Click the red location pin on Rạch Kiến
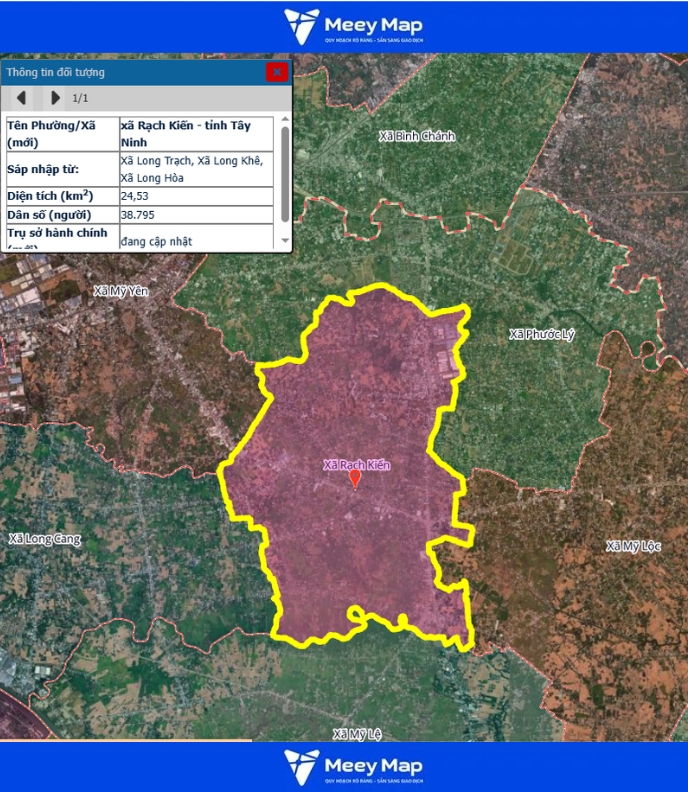This screenshot has height=792, width=688. click(x=355, y=479)
